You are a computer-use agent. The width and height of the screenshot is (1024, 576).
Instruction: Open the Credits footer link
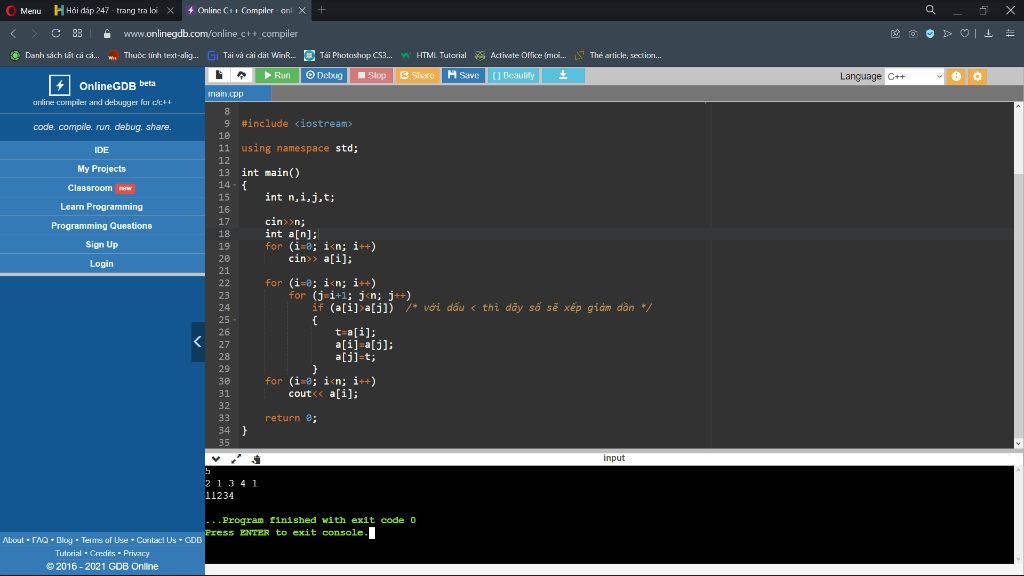point(103,553)
